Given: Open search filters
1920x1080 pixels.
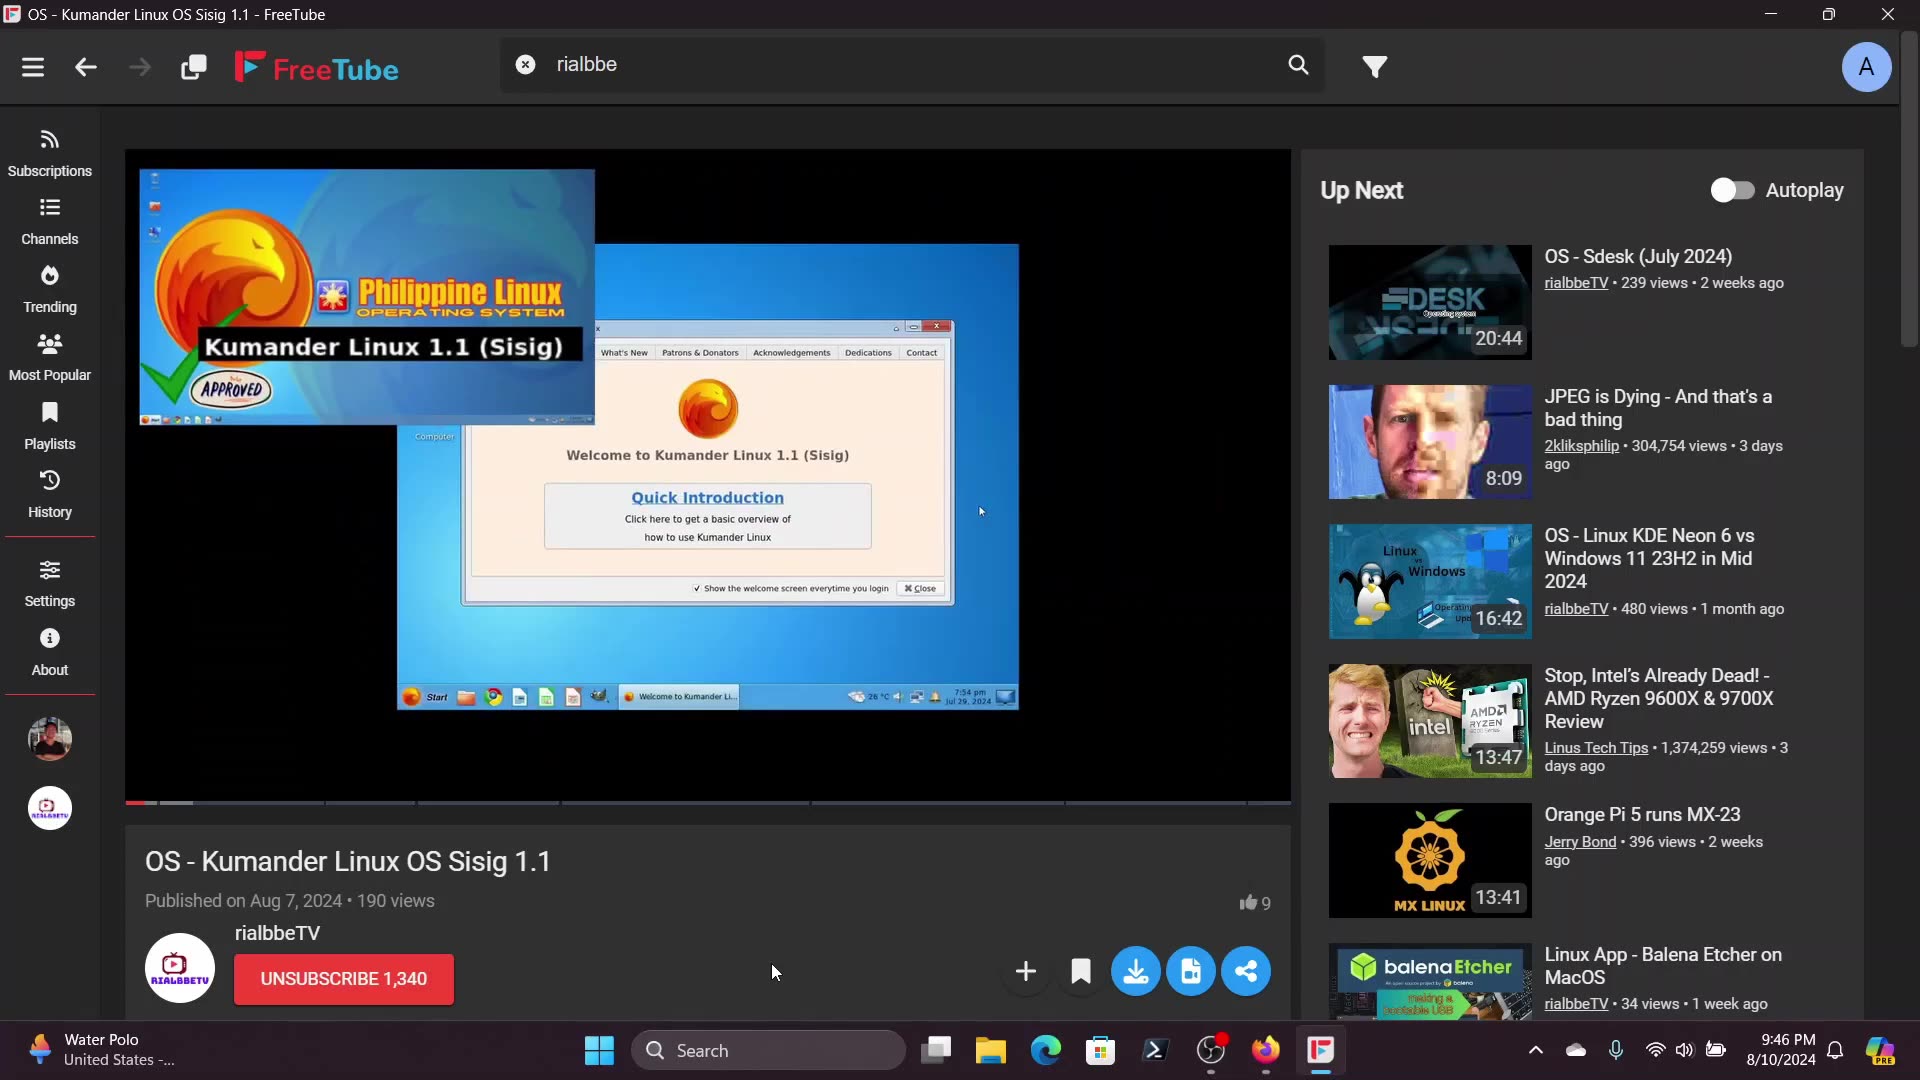Looking at the screenshot, I should pyautogui.click(x=1374, y=65).
